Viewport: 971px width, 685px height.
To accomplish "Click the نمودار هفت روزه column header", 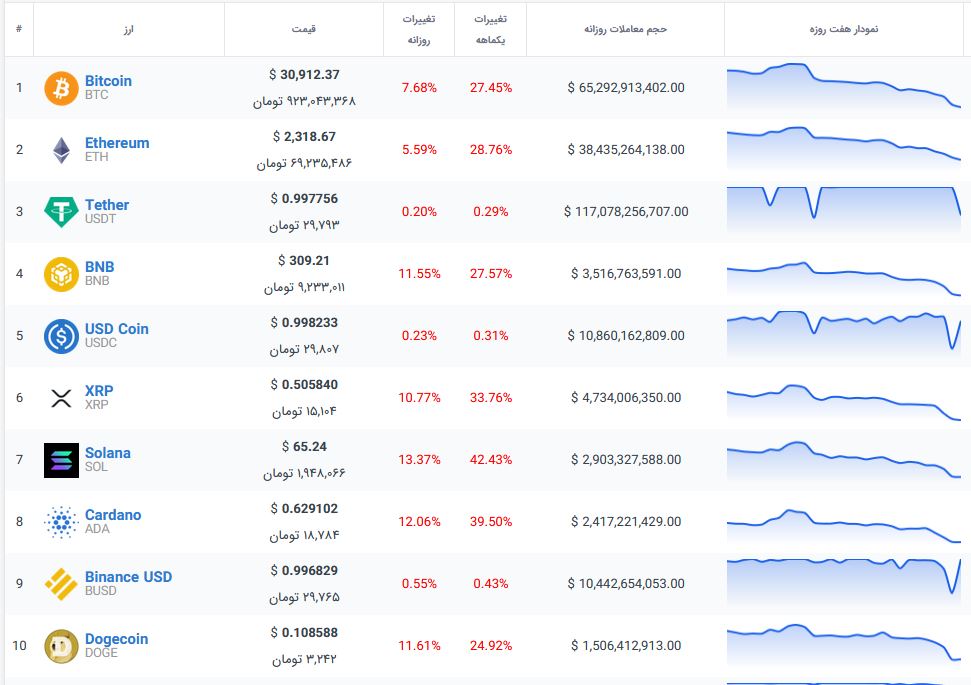I will click(x=843, y=29).
